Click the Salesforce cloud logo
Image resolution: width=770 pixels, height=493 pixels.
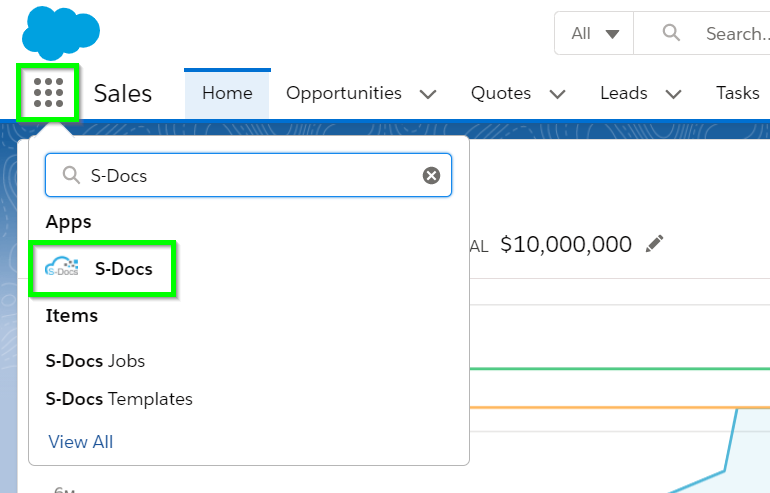coord(61,33)
